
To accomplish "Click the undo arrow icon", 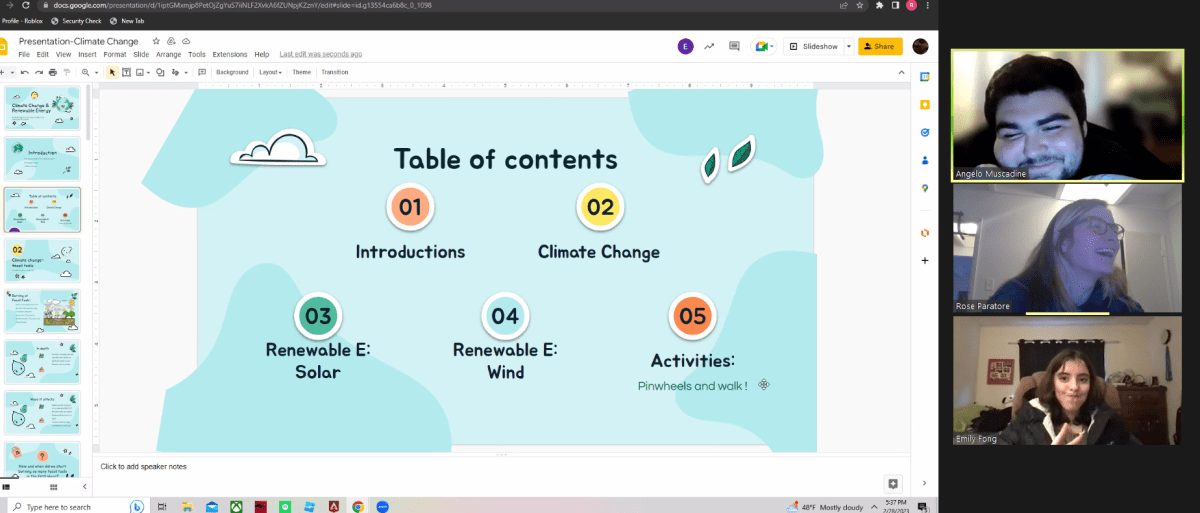I will [x=27, y=72].
